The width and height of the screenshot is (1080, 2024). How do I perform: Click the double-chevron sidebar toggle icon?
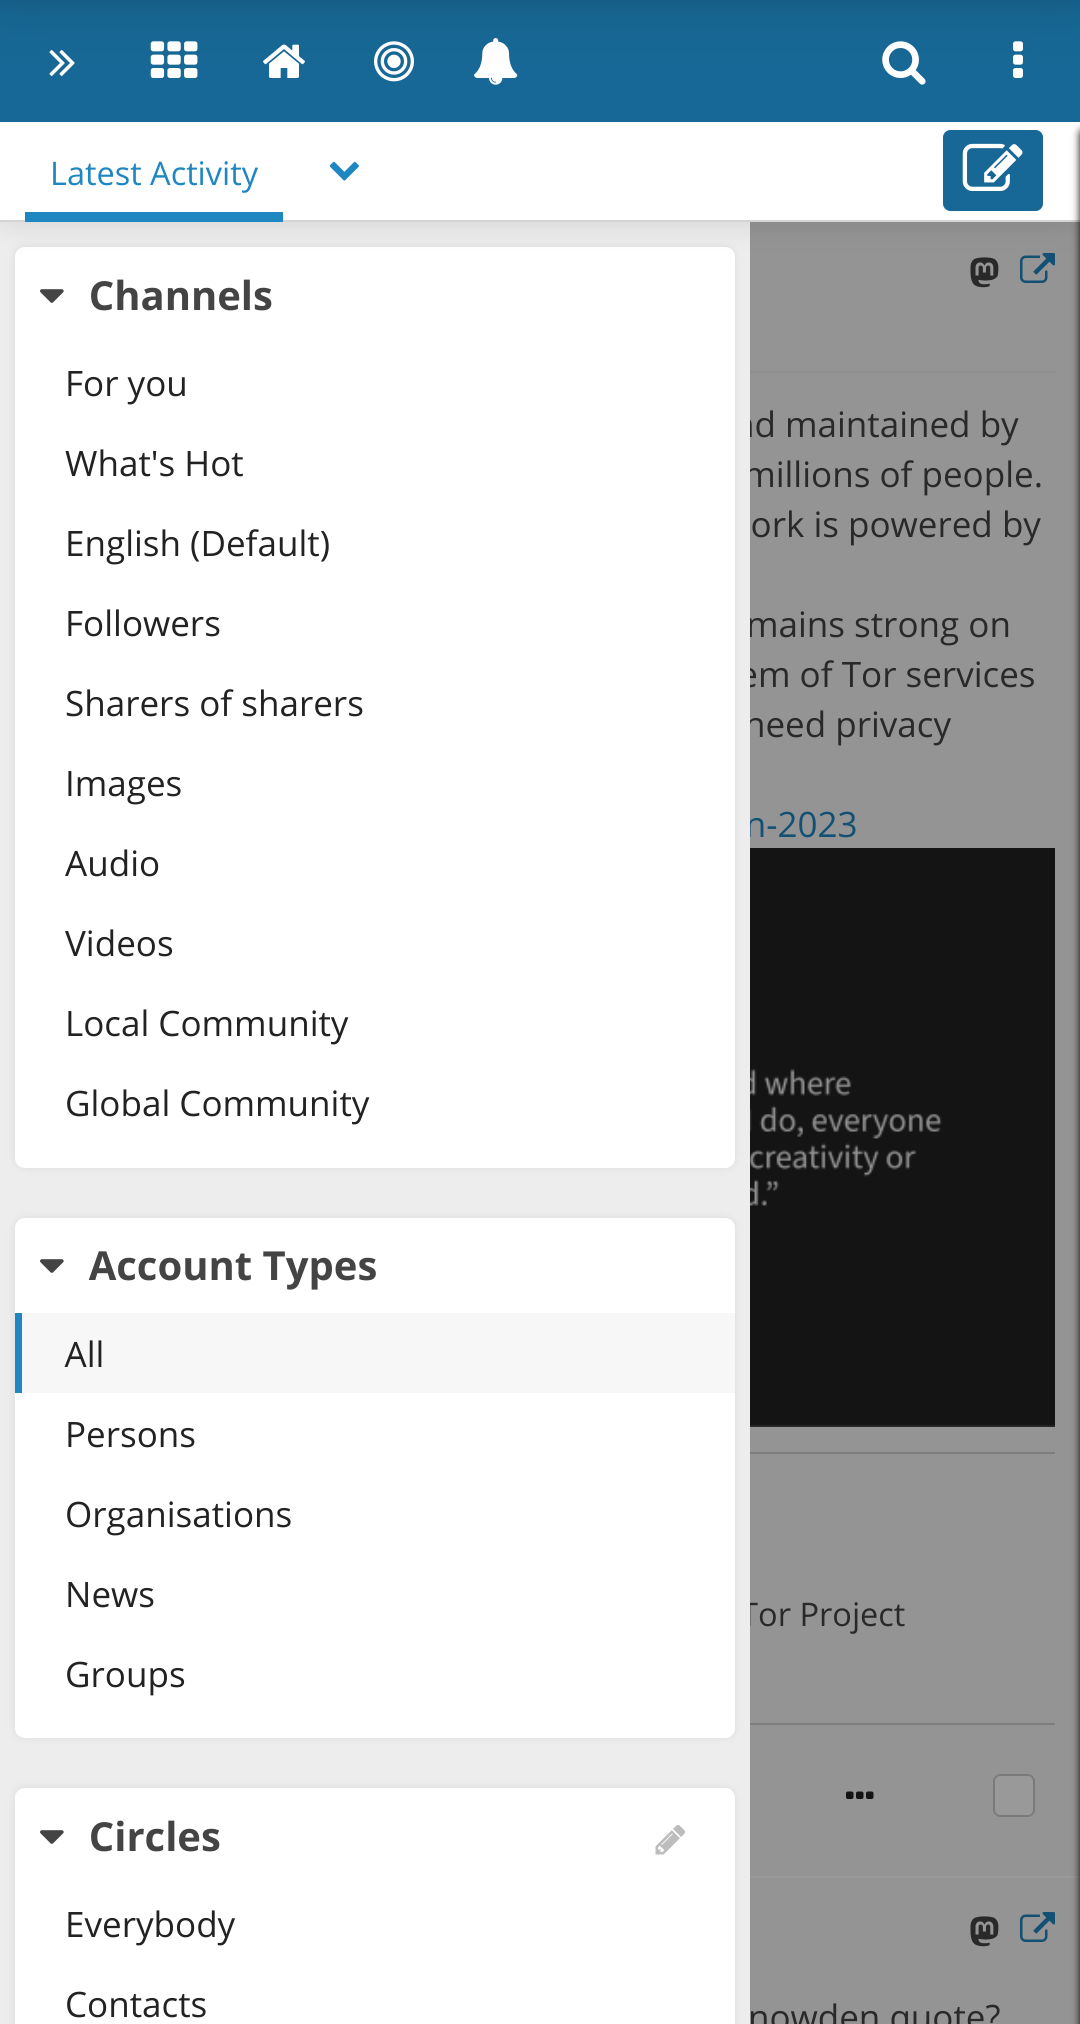click(62, 63)
